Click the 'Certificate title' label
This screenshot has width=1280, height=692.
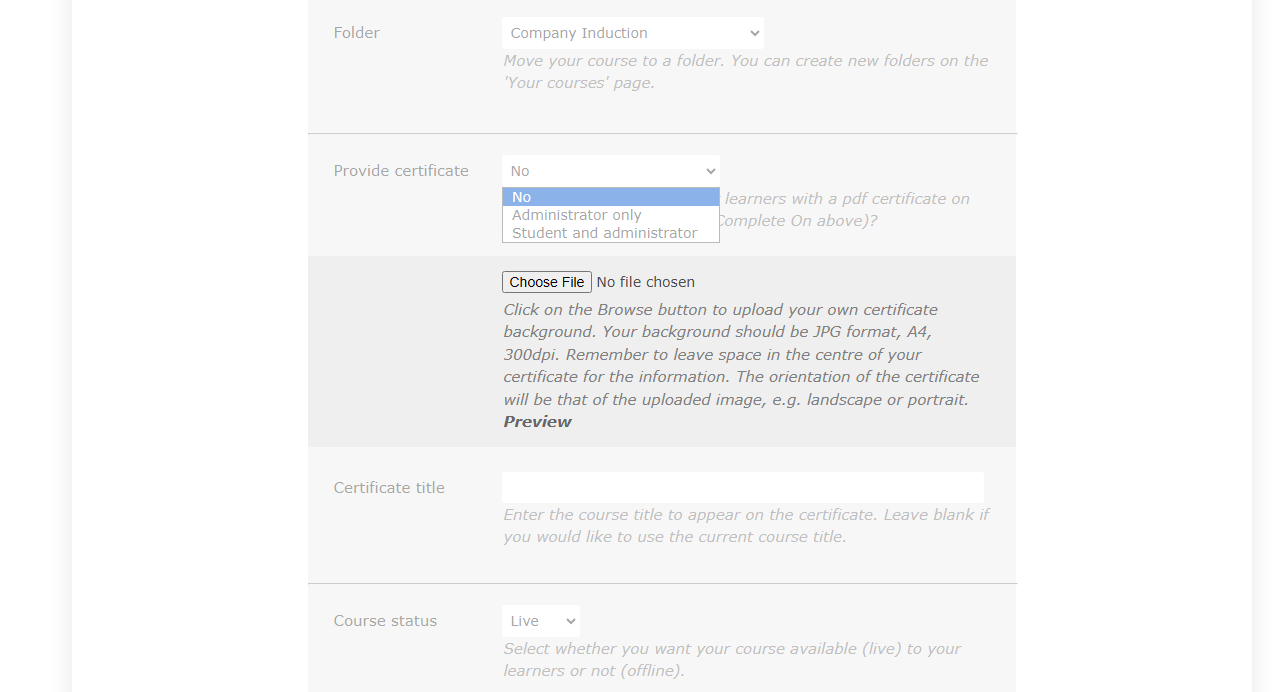pos(389,488)
